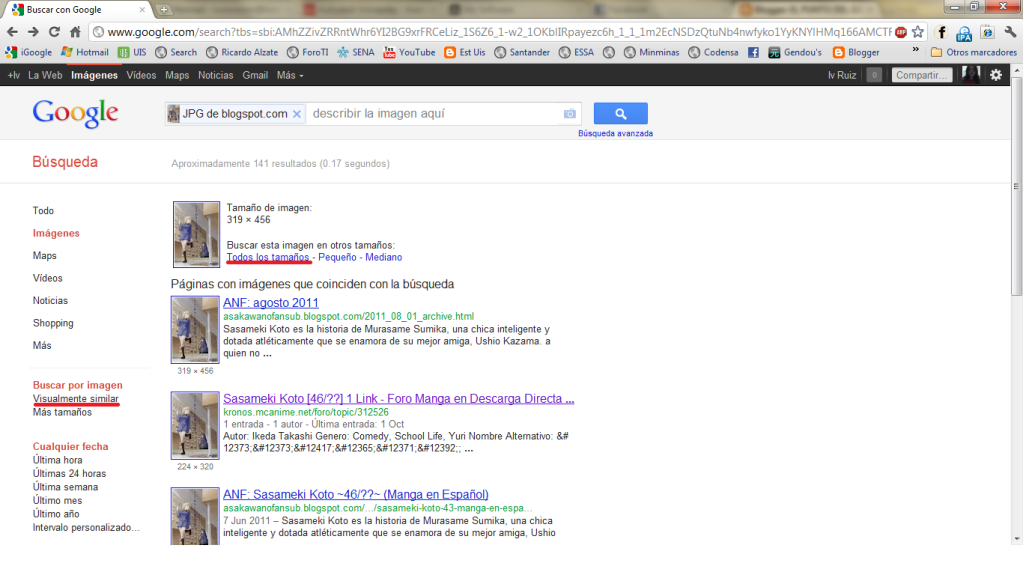Viewport: 1023px width, 575px height.
Task: Open the Facebook bookmark icon in bookmarks bar
Action: [x=754, y=52]
